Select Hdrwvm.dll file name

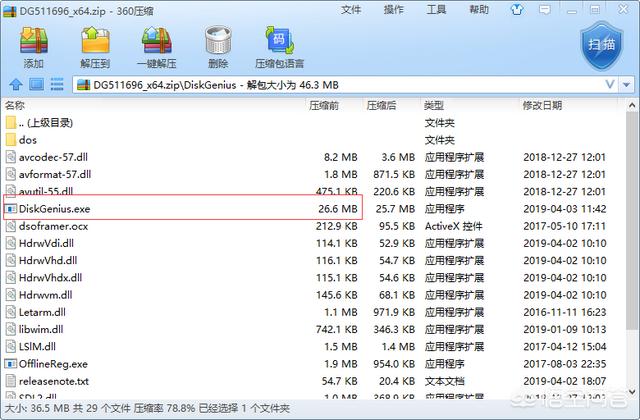46,295
